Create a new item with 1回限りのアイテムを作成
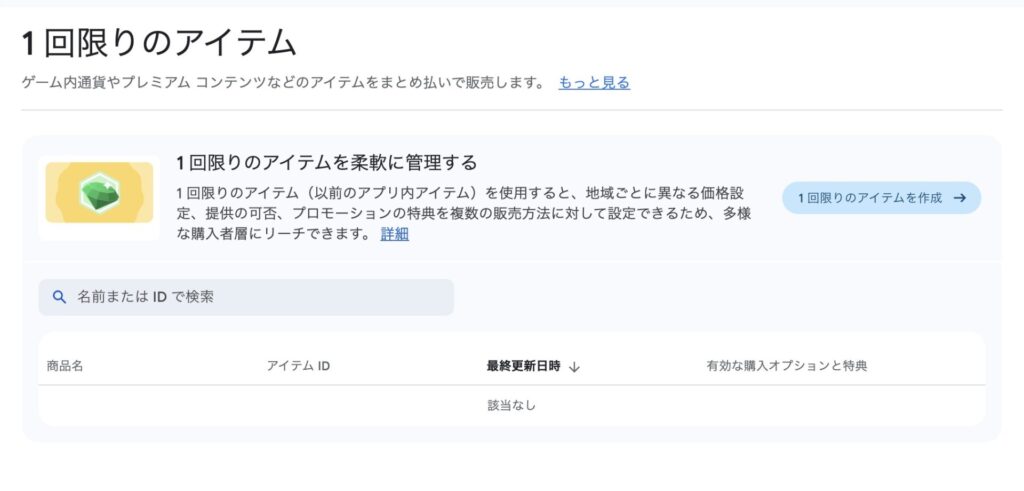 (x=870, y=198)
